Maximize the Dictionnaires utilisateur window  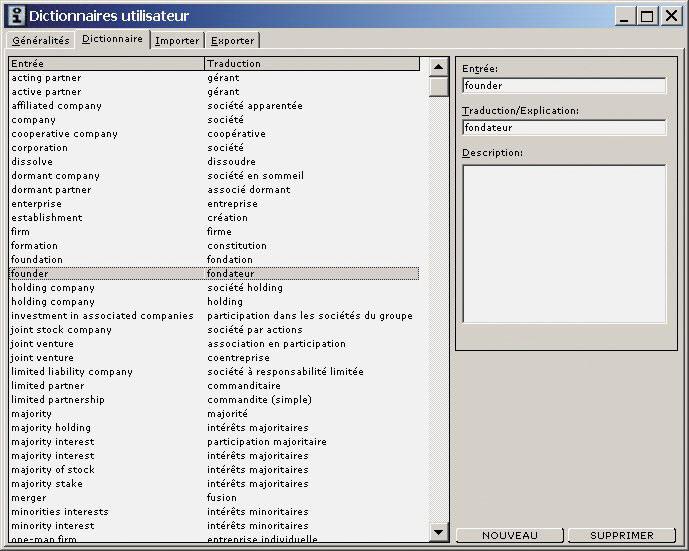click(x=647, y=16)
